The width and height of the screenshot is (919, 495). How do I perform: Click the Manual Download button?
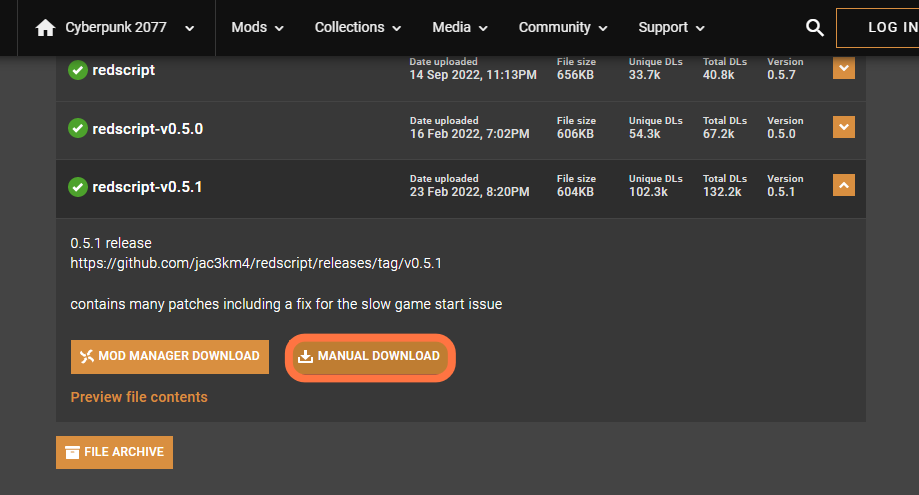(370, 357)
